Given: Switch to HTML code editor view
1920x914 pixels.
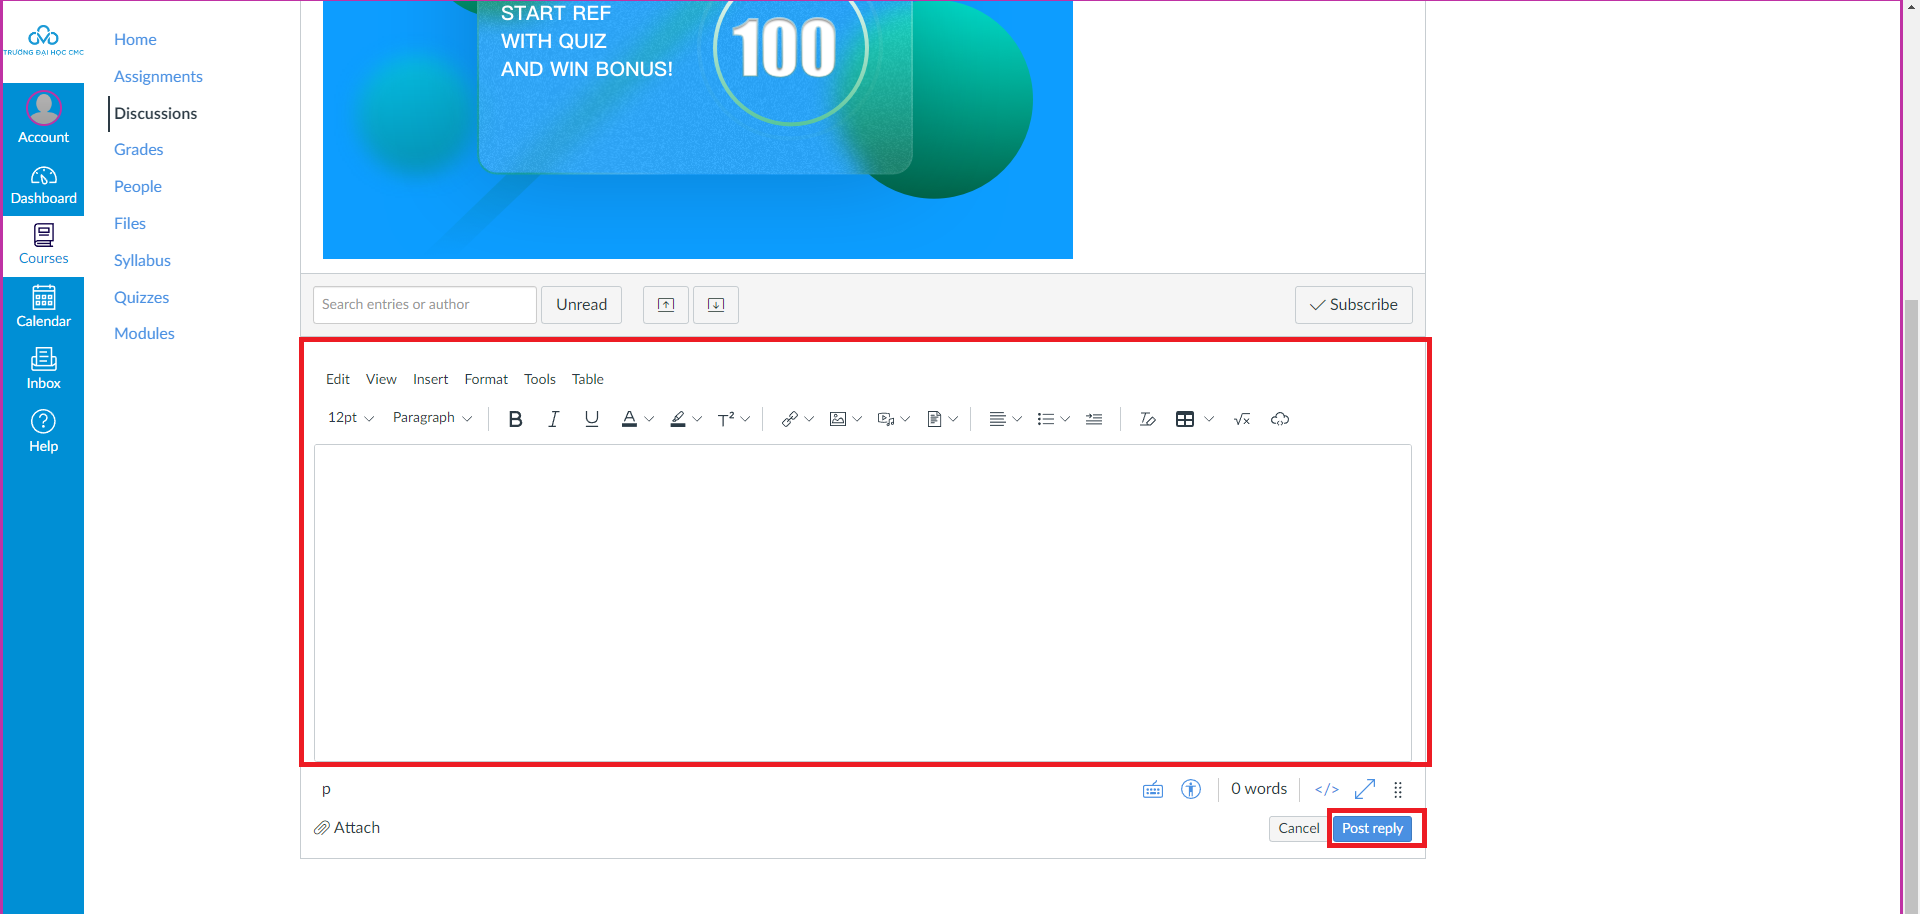Looking at the screenshot, I should point(1326,789).
